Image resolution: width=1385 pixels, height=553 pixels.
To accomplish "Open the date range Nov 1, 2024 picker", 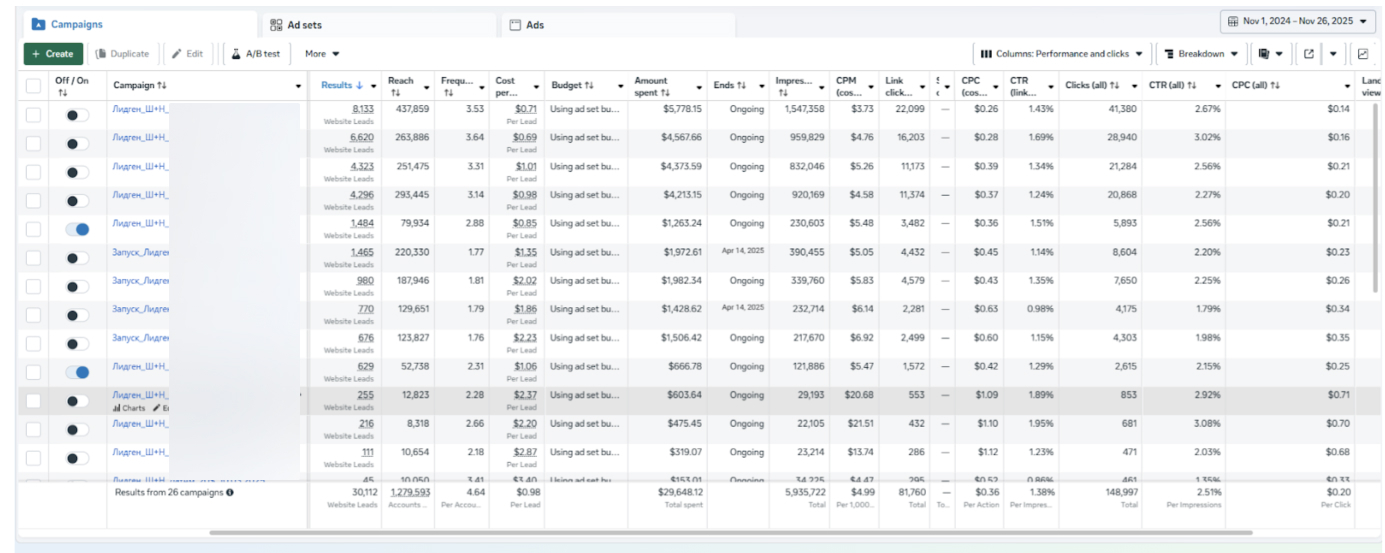I will coord(1297,21).
